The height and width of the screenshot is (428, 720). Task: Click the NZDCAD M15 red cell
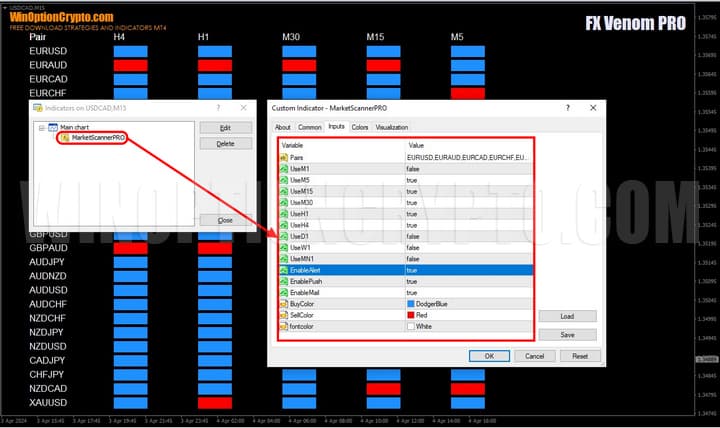[383, 389]
